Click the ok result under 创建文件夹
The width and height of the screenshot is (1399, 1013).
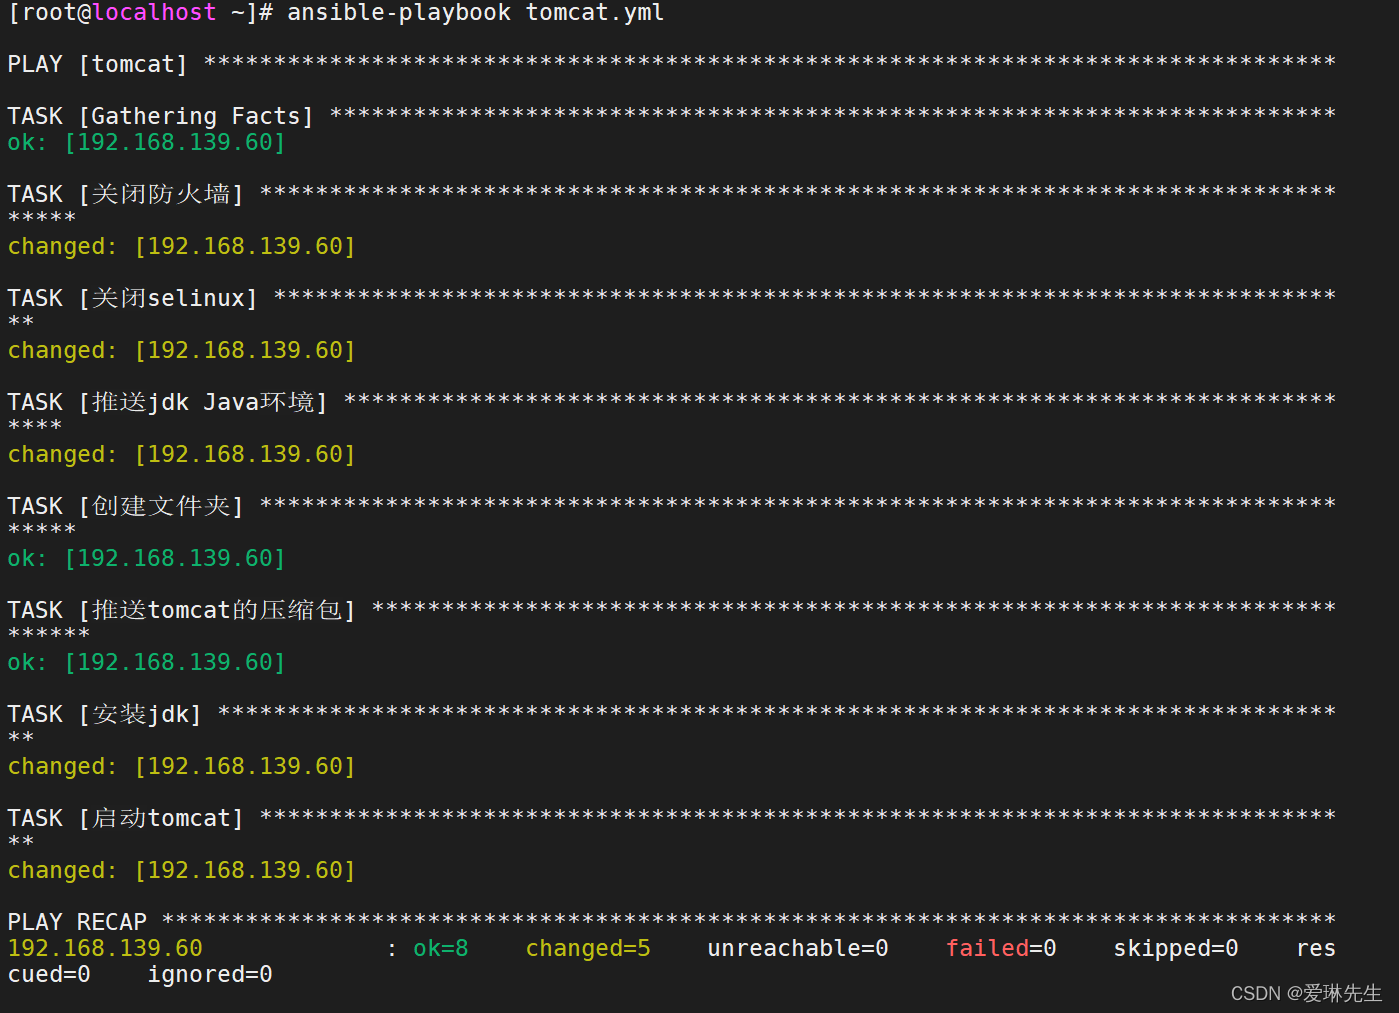click(146, 558)
